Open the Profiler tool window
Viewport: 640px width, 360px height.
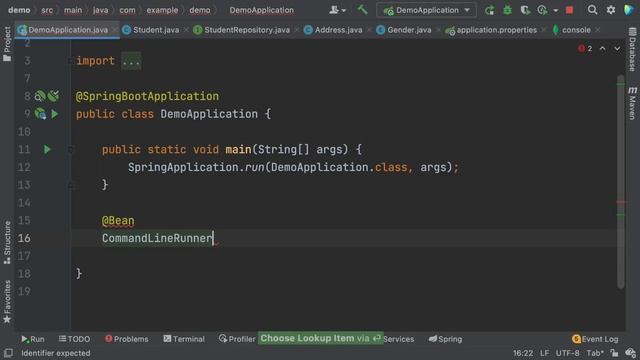tap(237, 339)
